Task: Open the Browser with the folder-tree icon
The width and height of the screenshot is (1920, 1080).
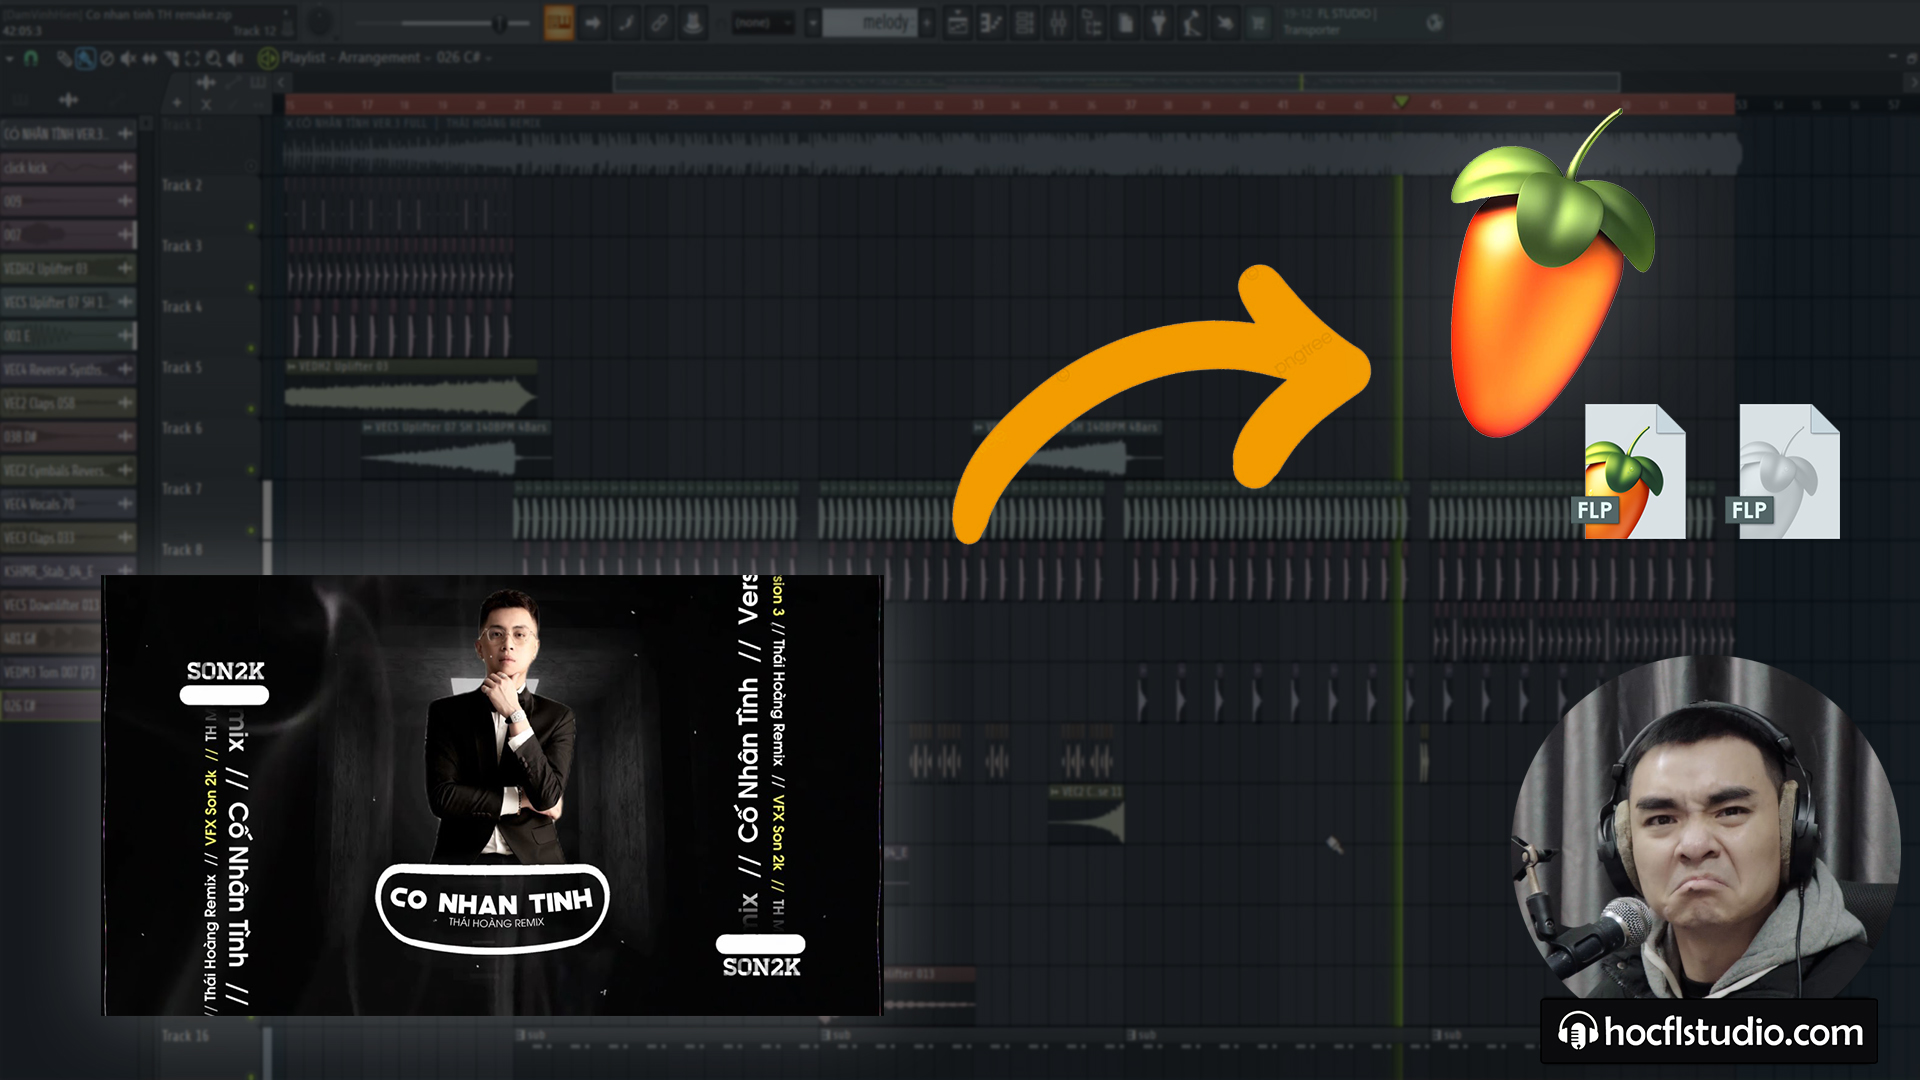Action: pos(1092,22)
